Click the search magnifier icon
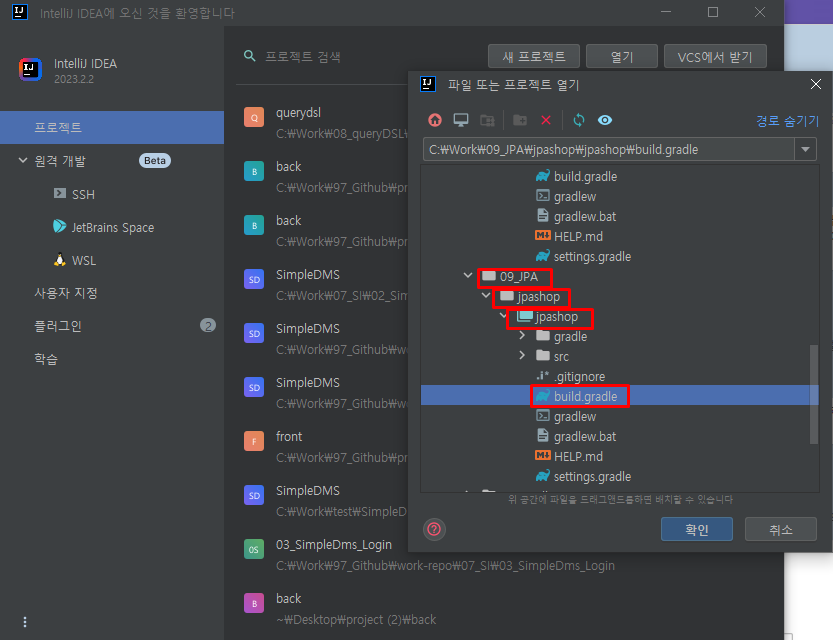This screenshot has height=640, width=833. [249, 56]
